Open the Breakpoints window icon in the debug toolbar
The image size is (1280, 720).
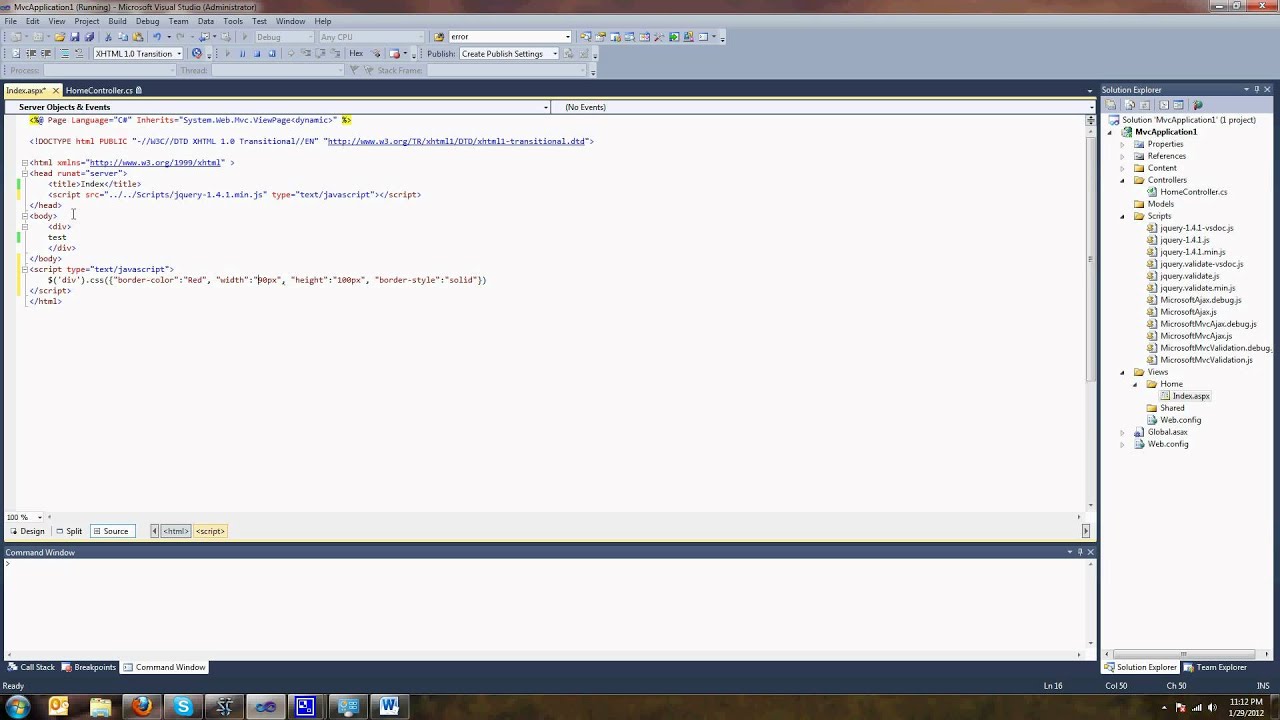point(394,53)
